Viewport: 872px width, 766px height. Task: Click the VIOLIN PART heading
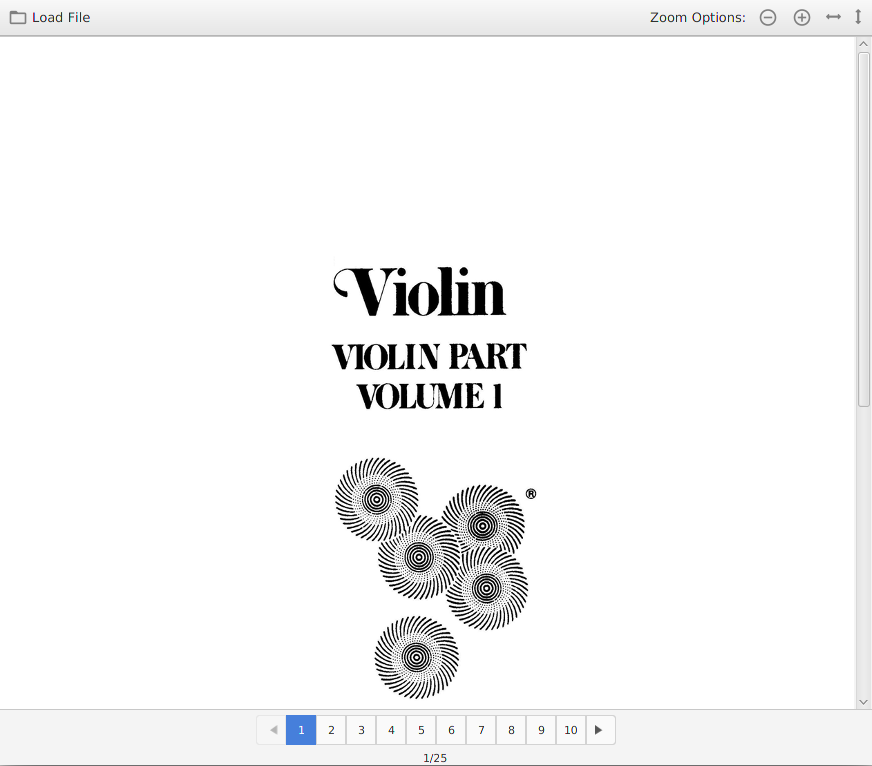(429, 357)
